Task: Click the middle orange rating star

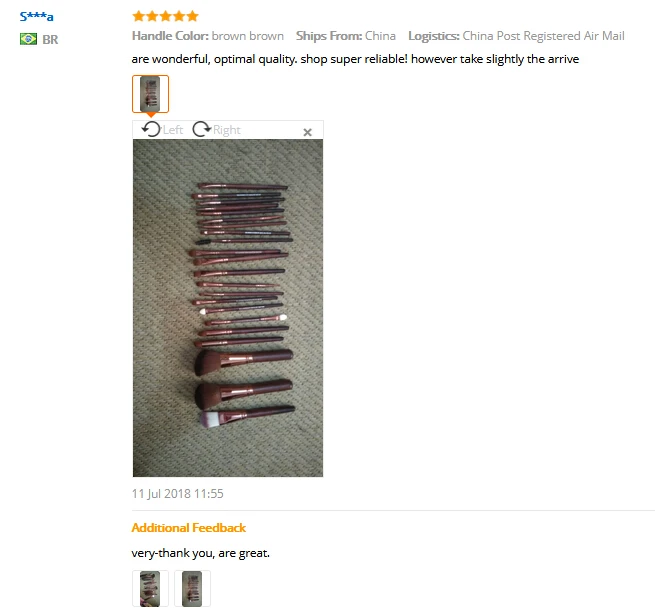Action: click(165, 16)
